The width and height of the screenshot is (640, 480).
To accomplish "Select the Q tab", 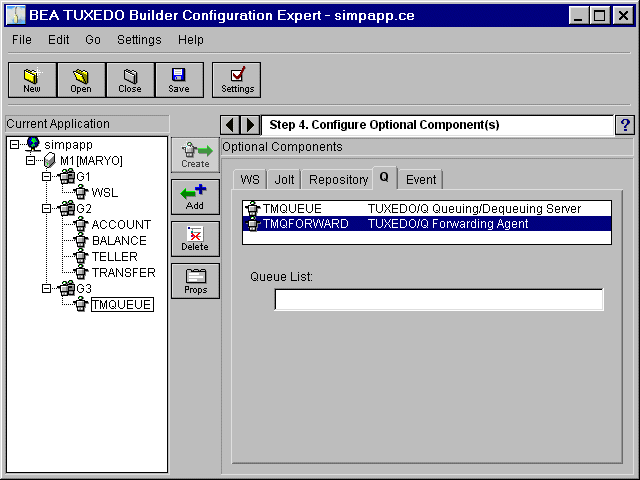I will (384, 177).
